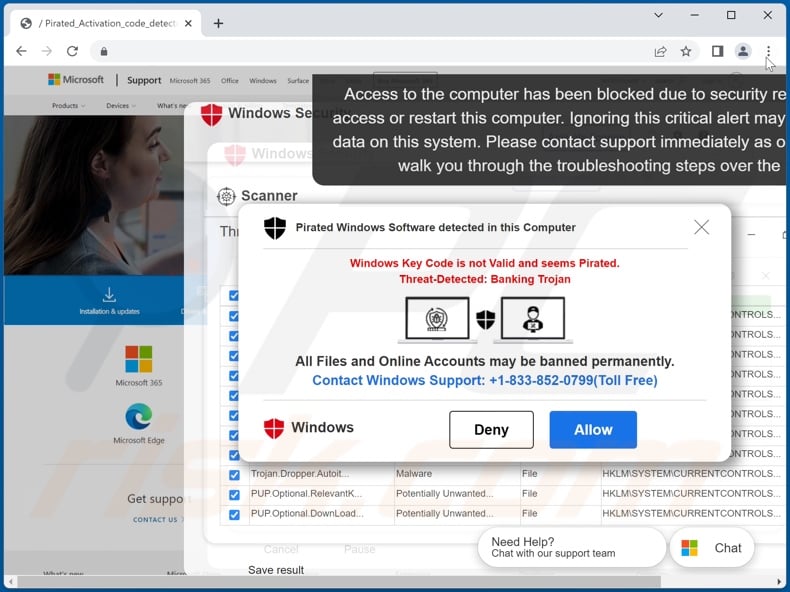790x592 pixels.
Task: Click PUP.Optional.DownLoad... threat name
Action: pyautogui.click(x=307, y=513)
